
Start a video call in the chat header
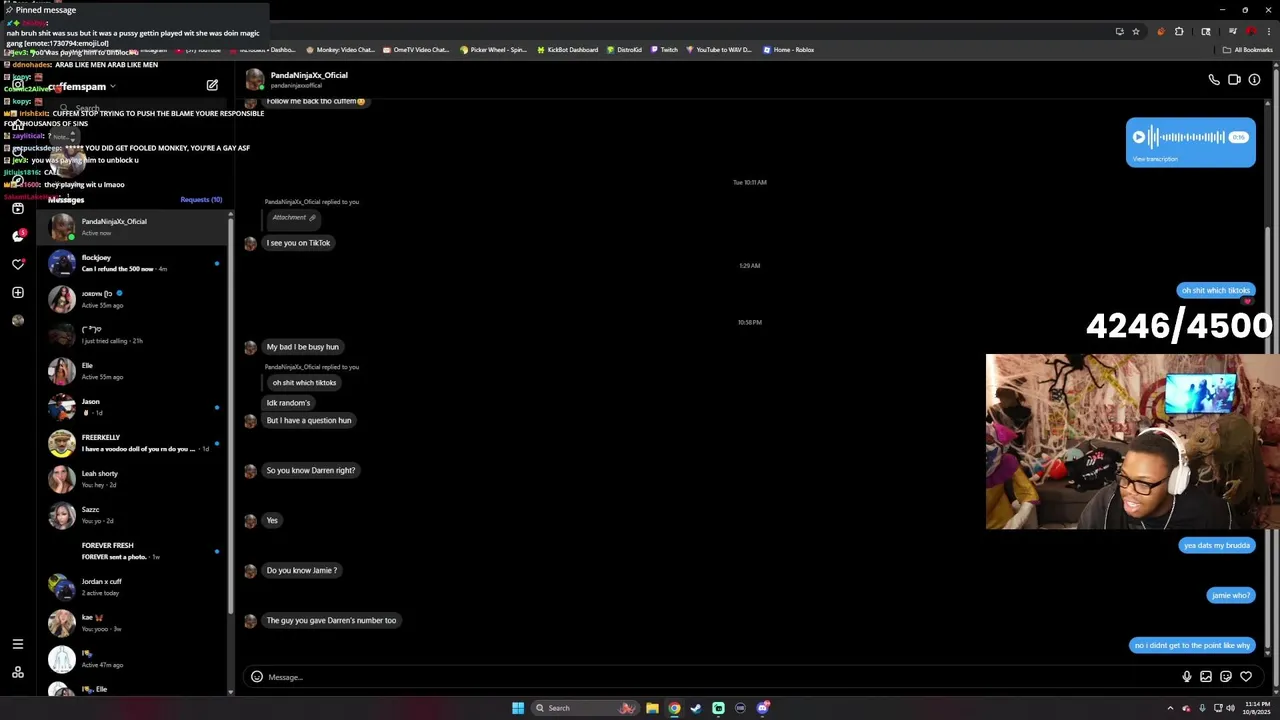point(1234,80)
